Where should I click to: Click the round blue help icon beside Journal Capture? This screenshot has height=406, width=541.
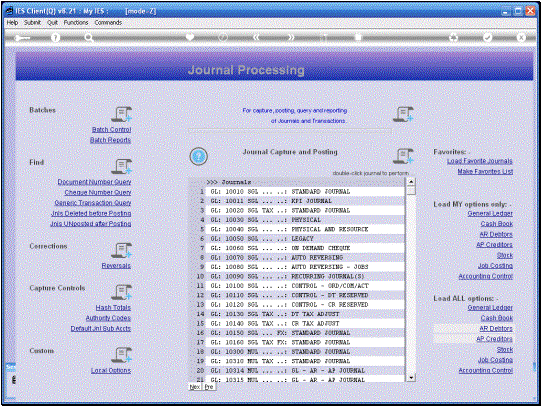click(198, 156)
